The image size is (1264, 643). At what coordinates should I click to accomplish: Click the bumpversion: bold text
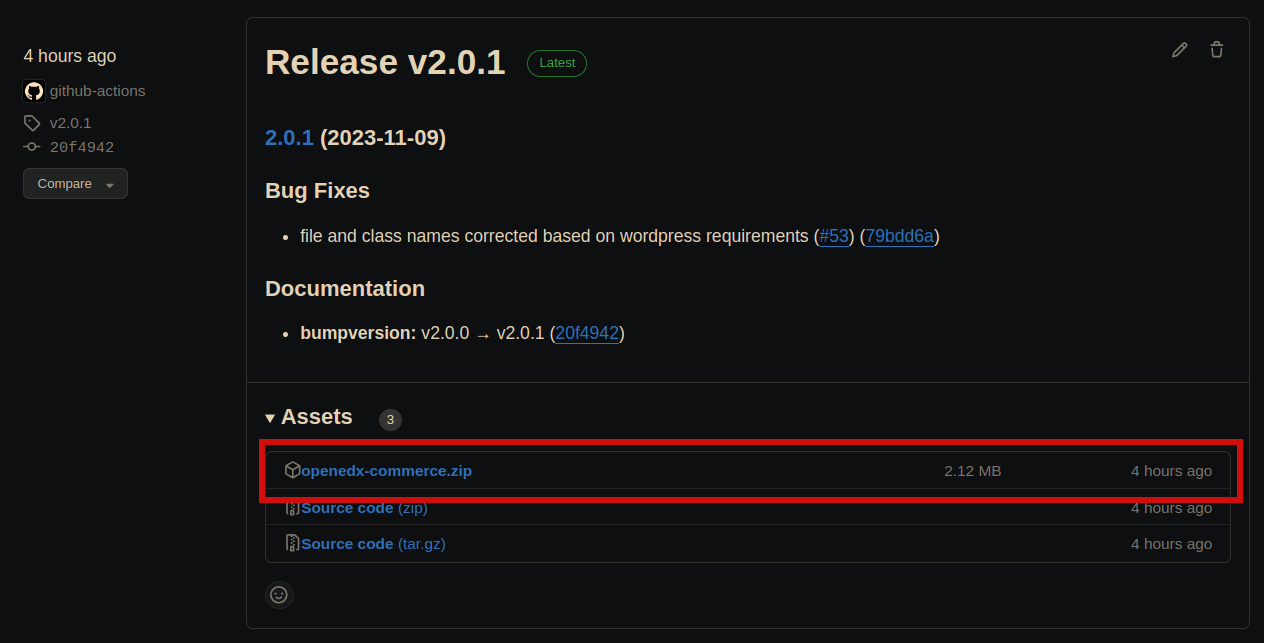[358, 333]
